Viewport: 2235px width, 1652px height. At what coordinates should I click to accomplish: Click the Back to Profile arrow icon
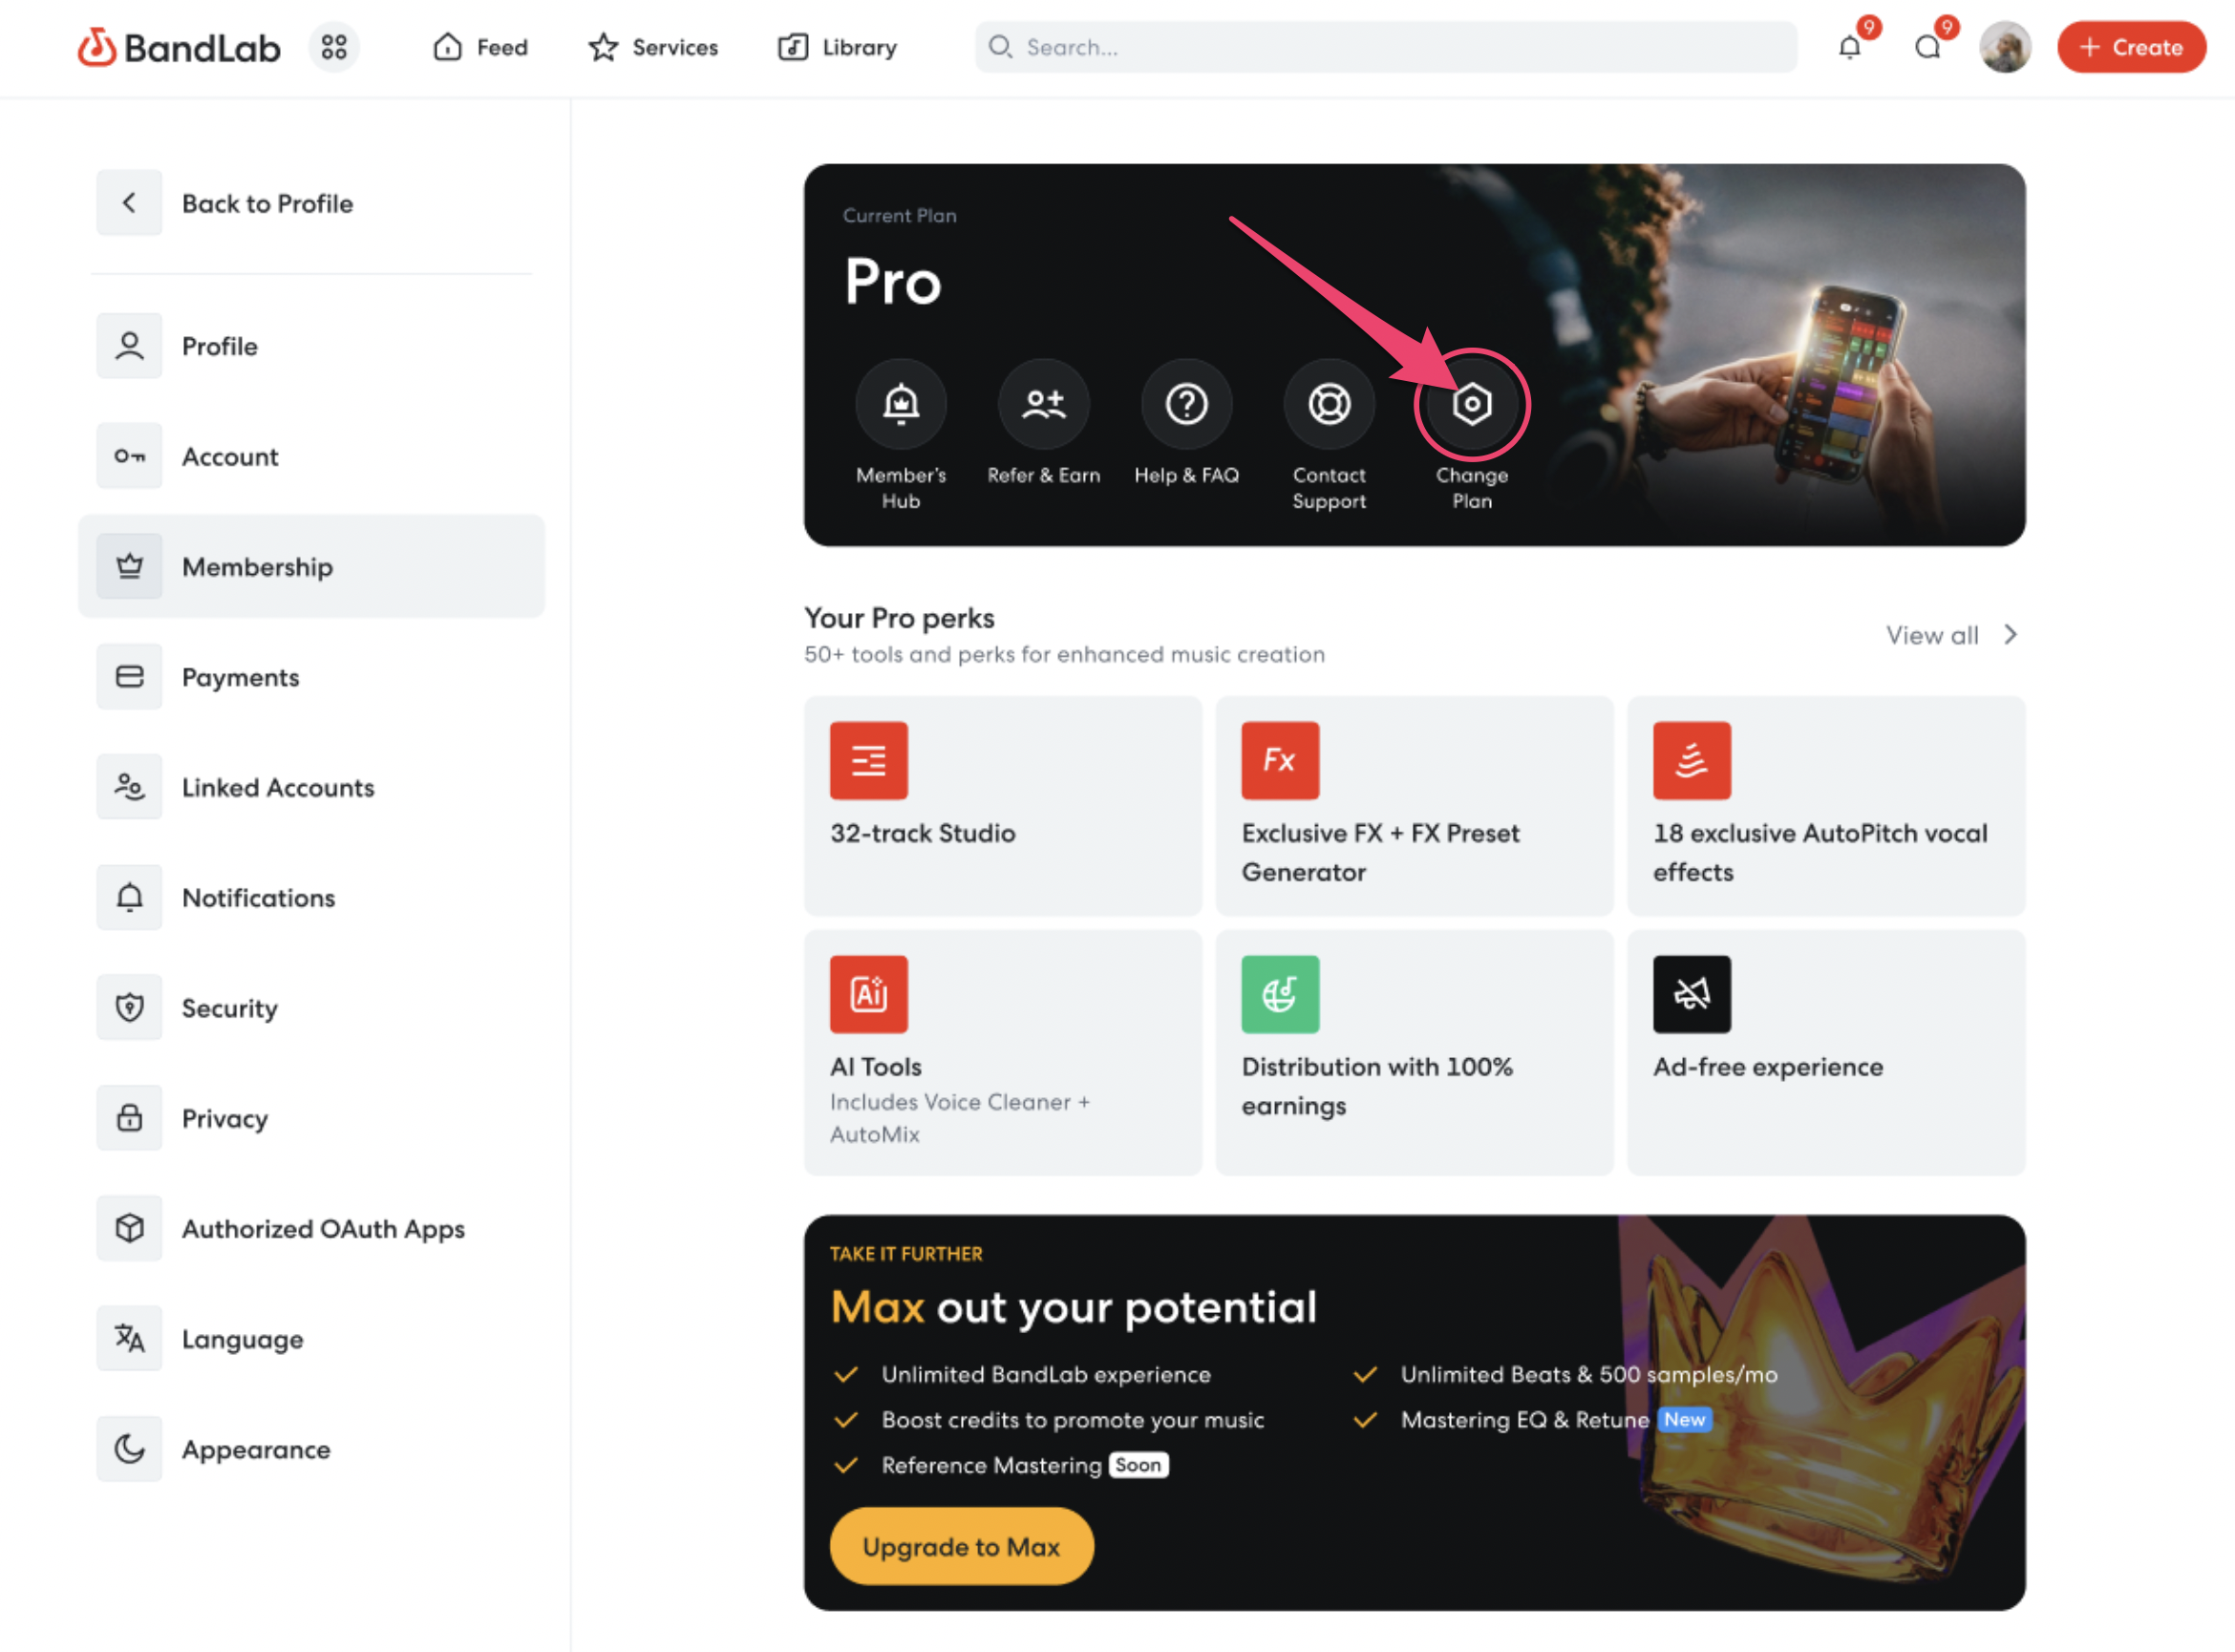click(129, 203)
